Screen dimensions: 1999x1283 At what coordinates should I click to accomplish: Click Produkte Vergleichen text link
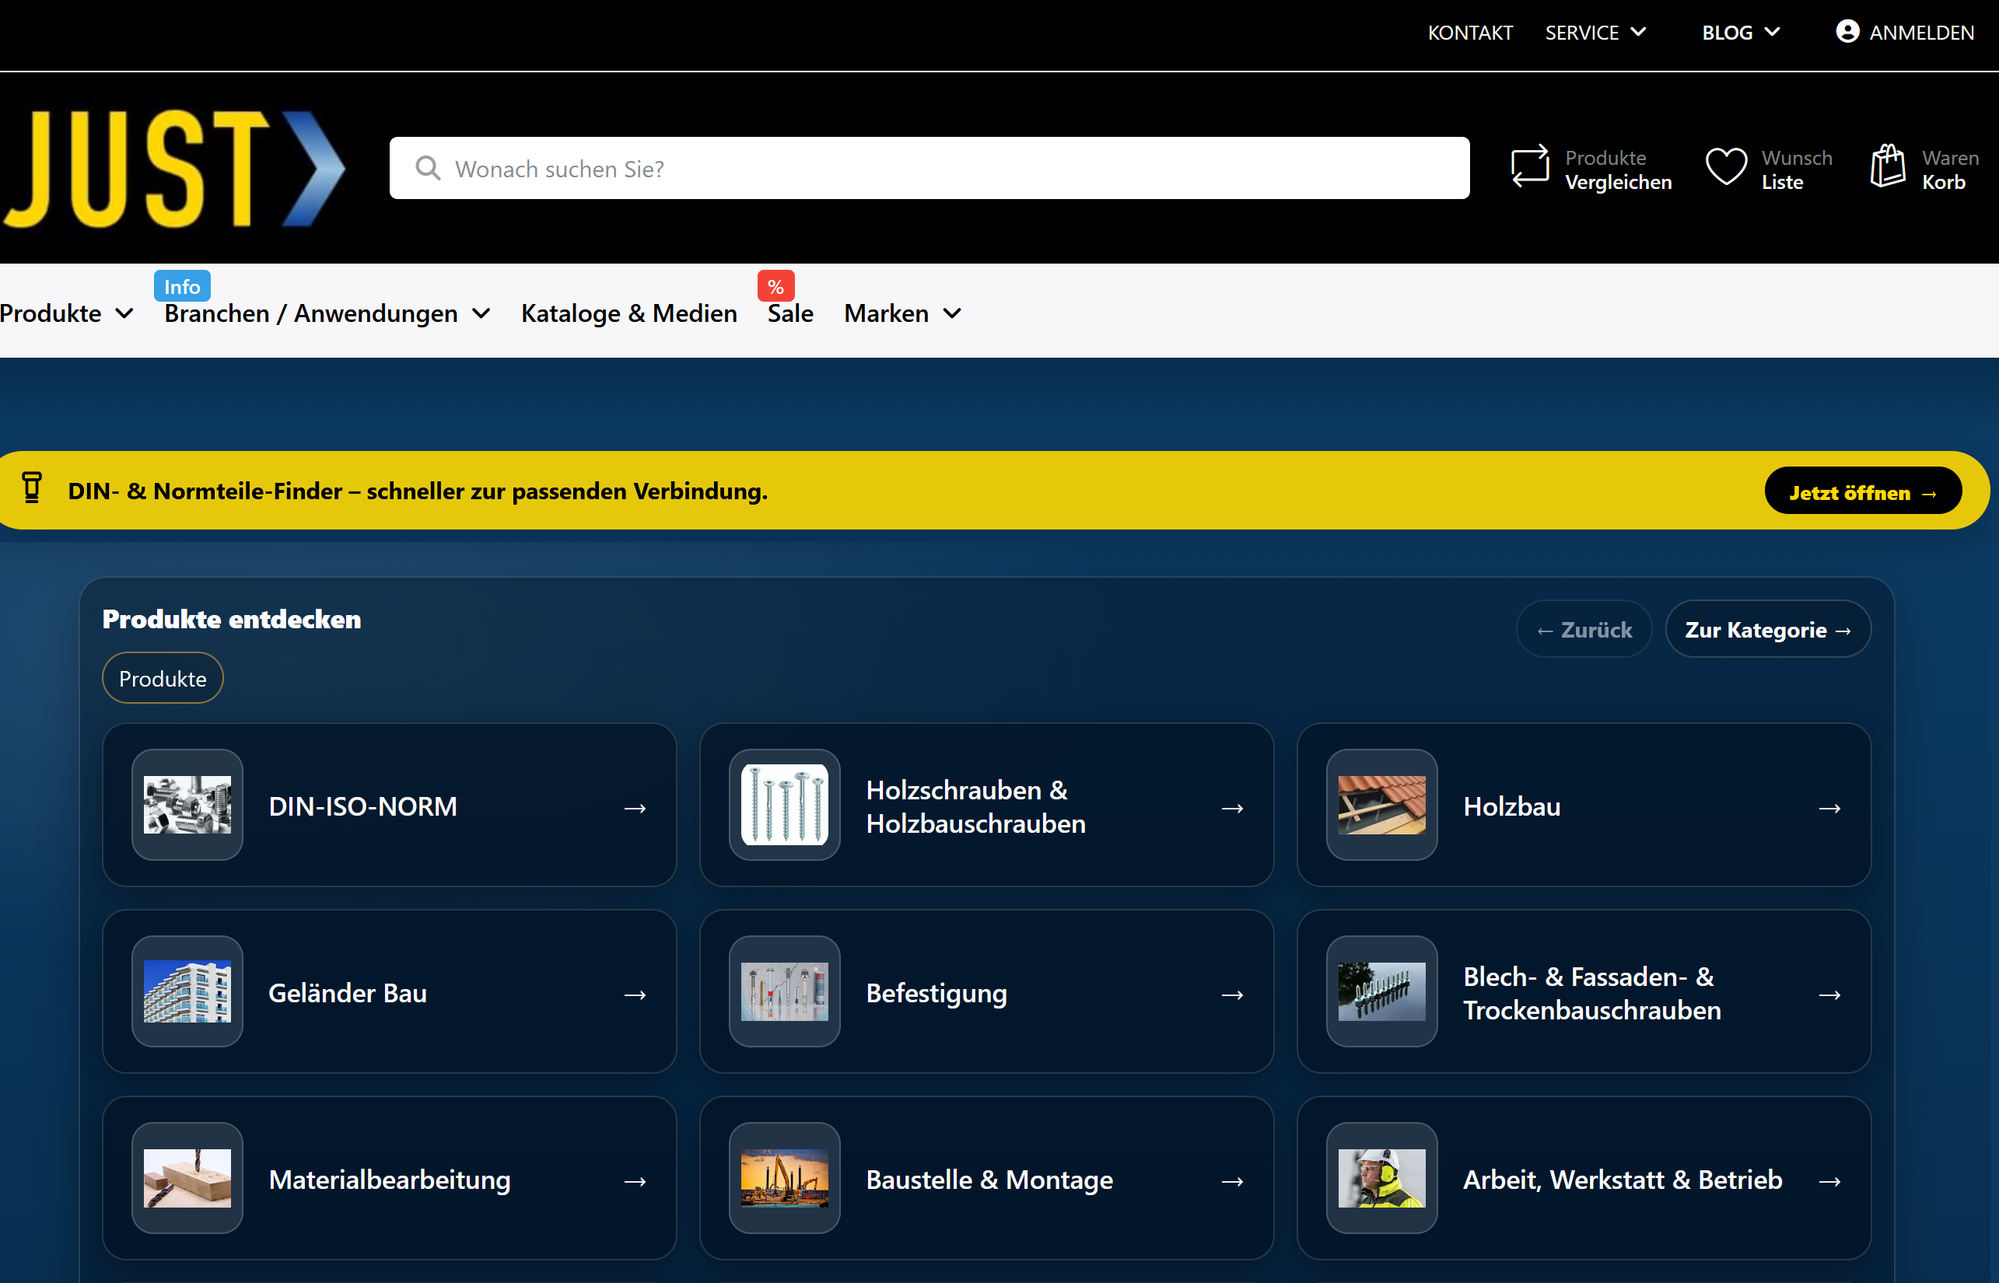pos(1618,170)
